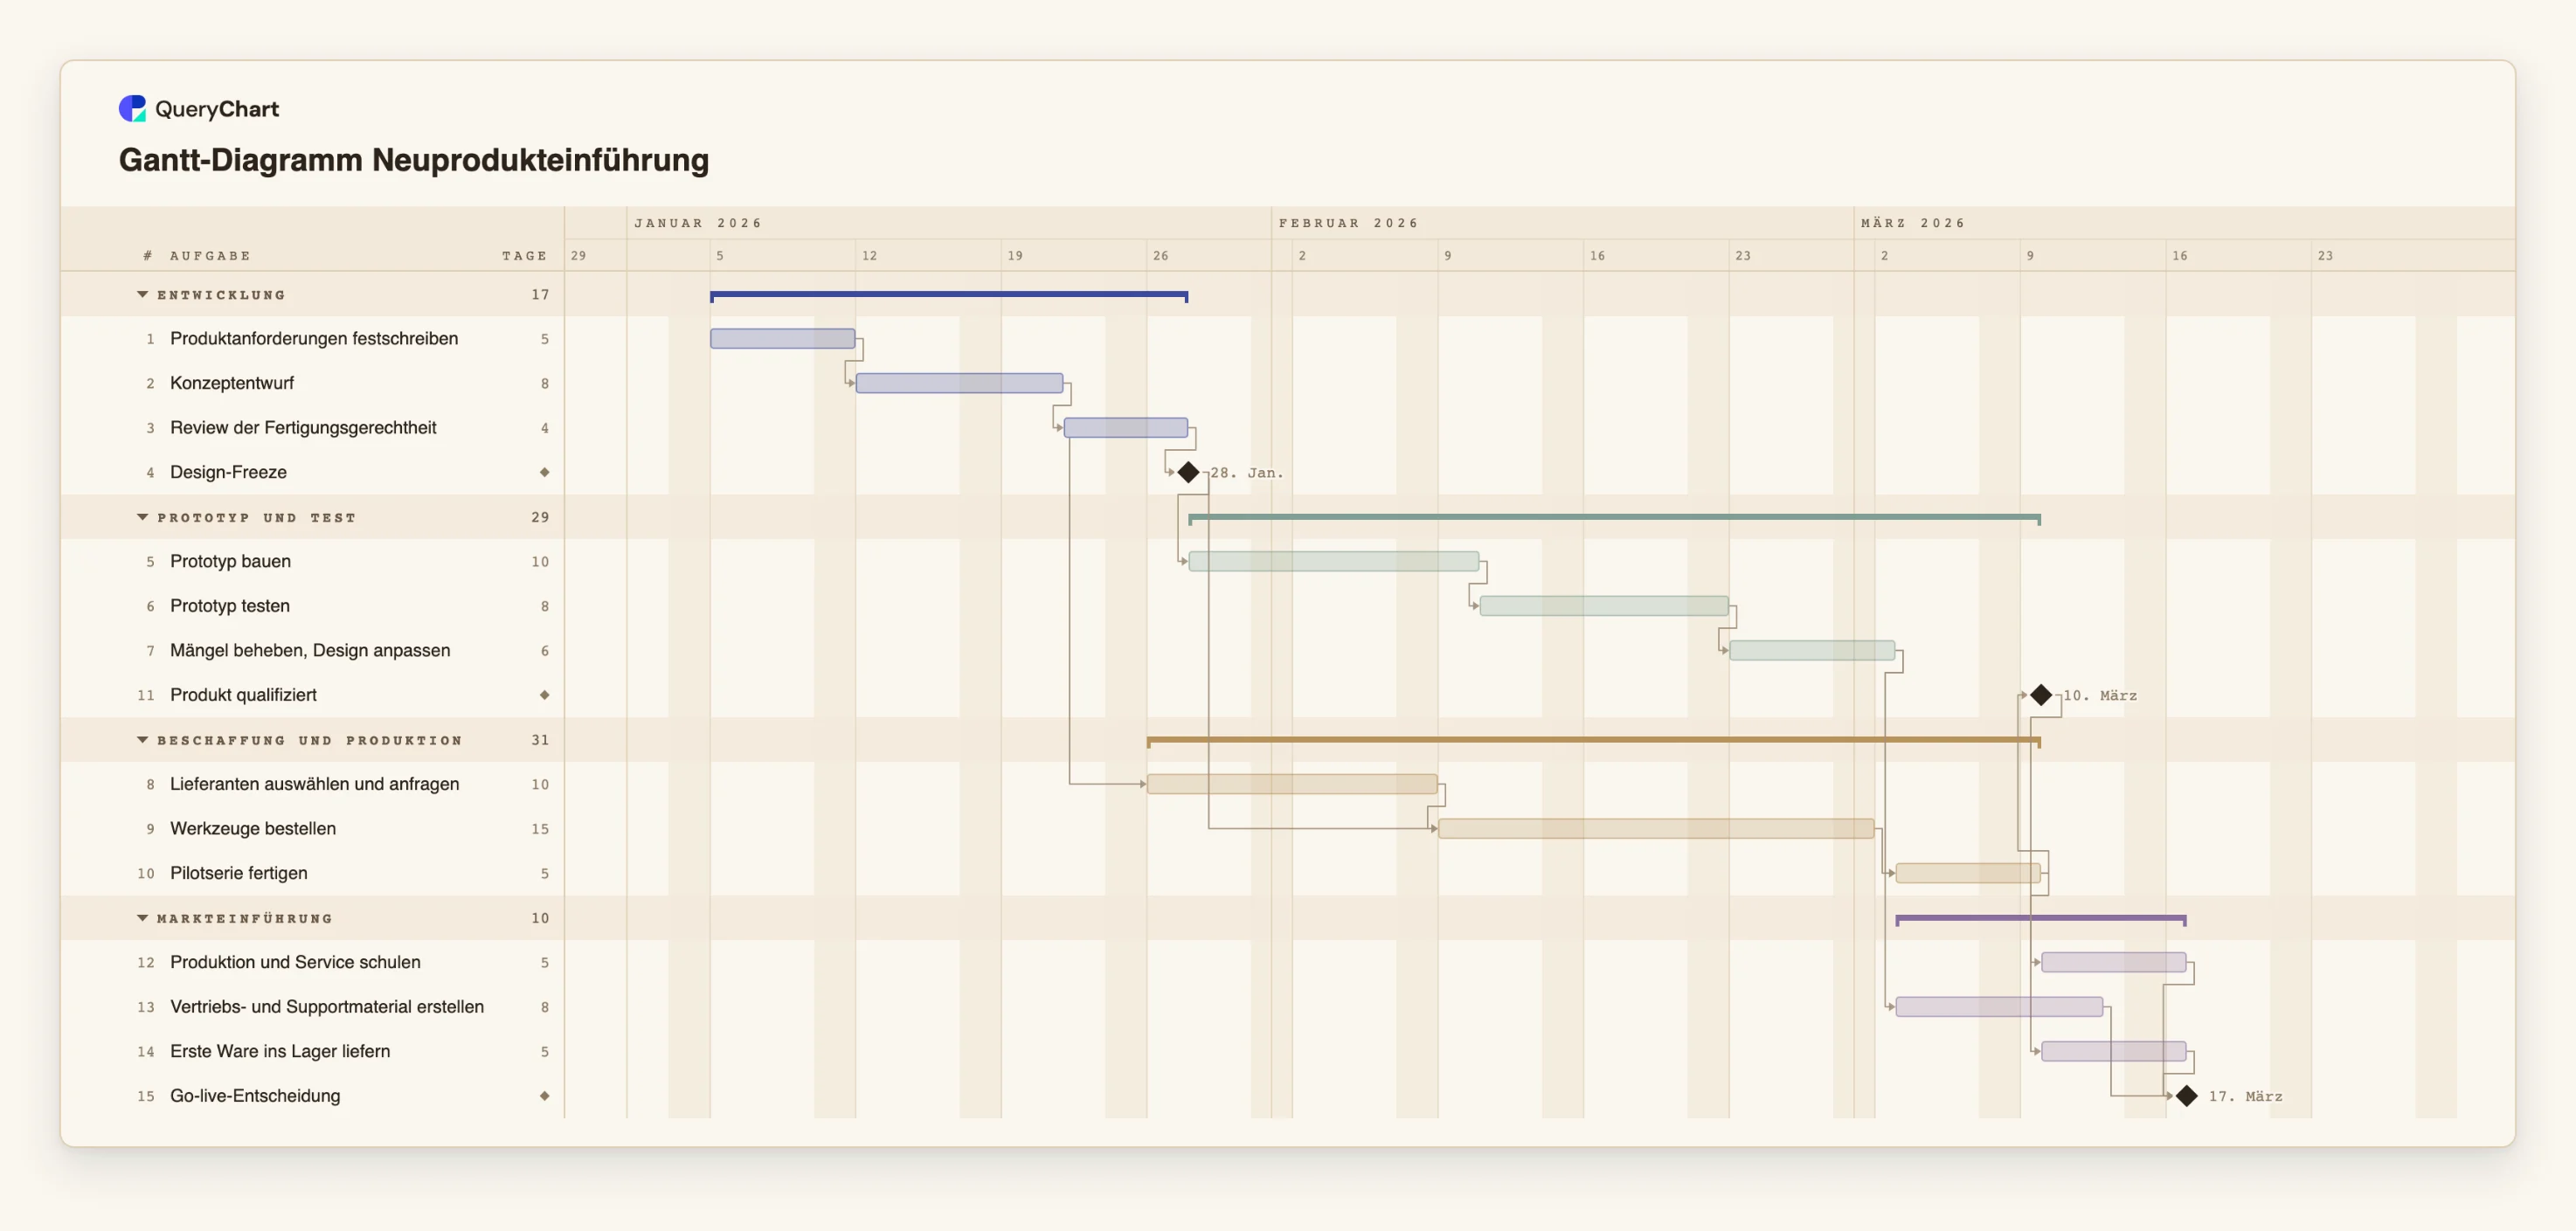This screenshot has width=2576, height=1231.
Task: Click the brown Beschaffung summary bar
Action: (1594, 741)
